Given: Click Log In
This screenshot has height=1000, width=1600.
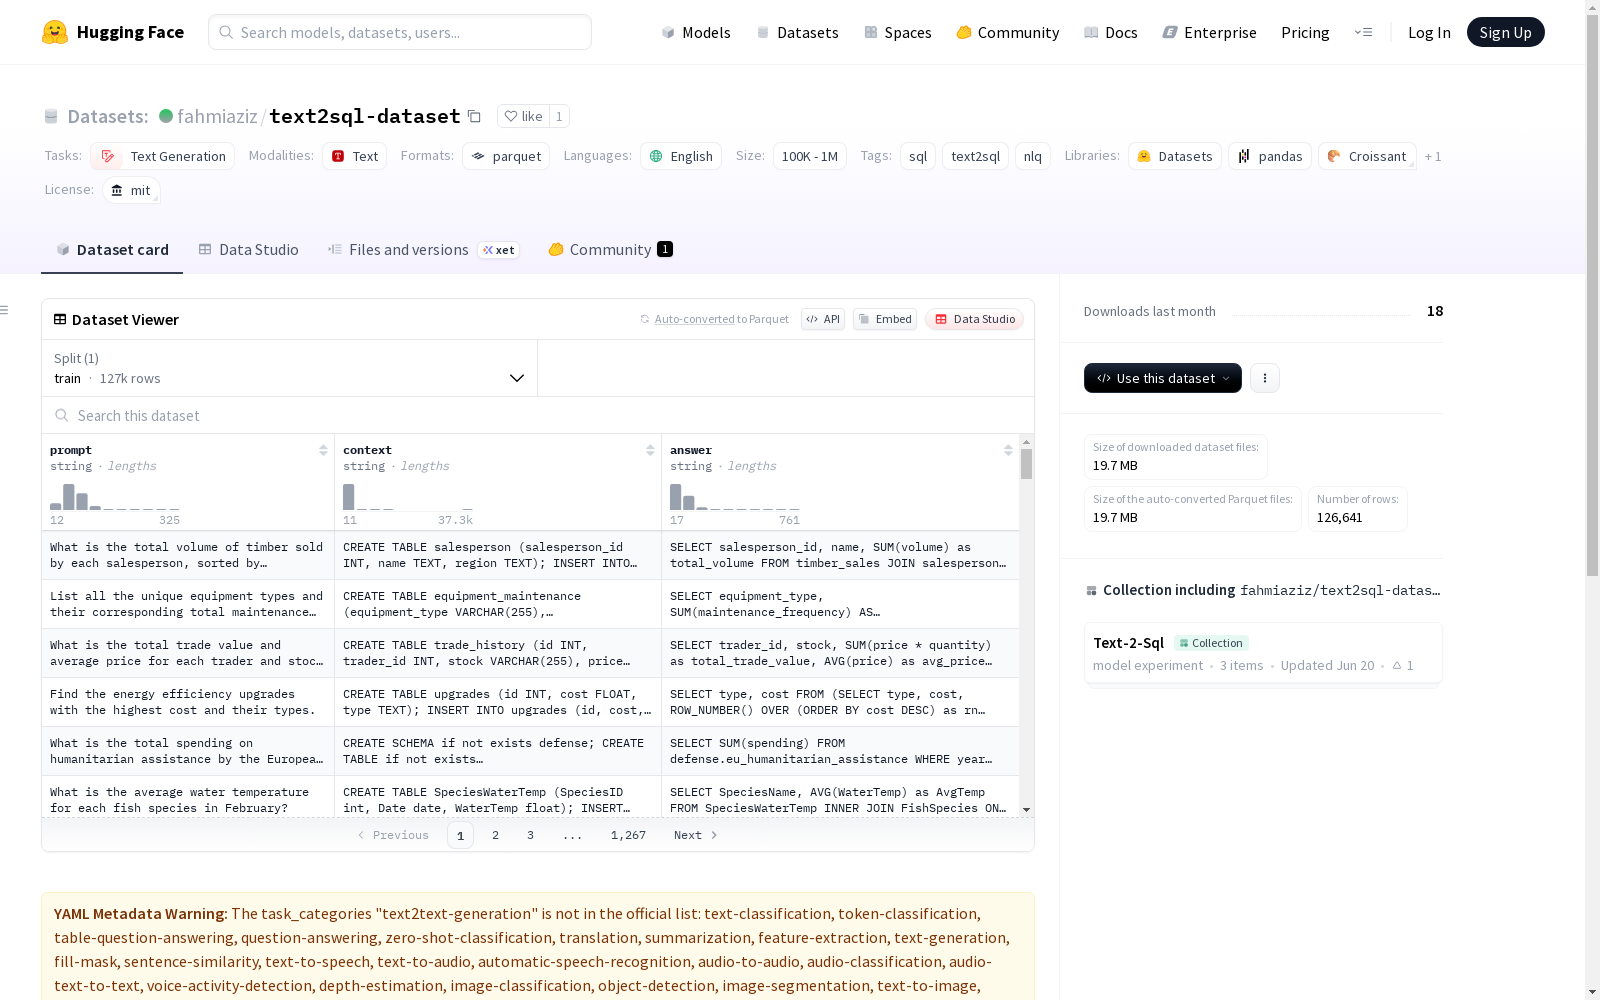Looking at the screenshot, I should [1429, 32].
